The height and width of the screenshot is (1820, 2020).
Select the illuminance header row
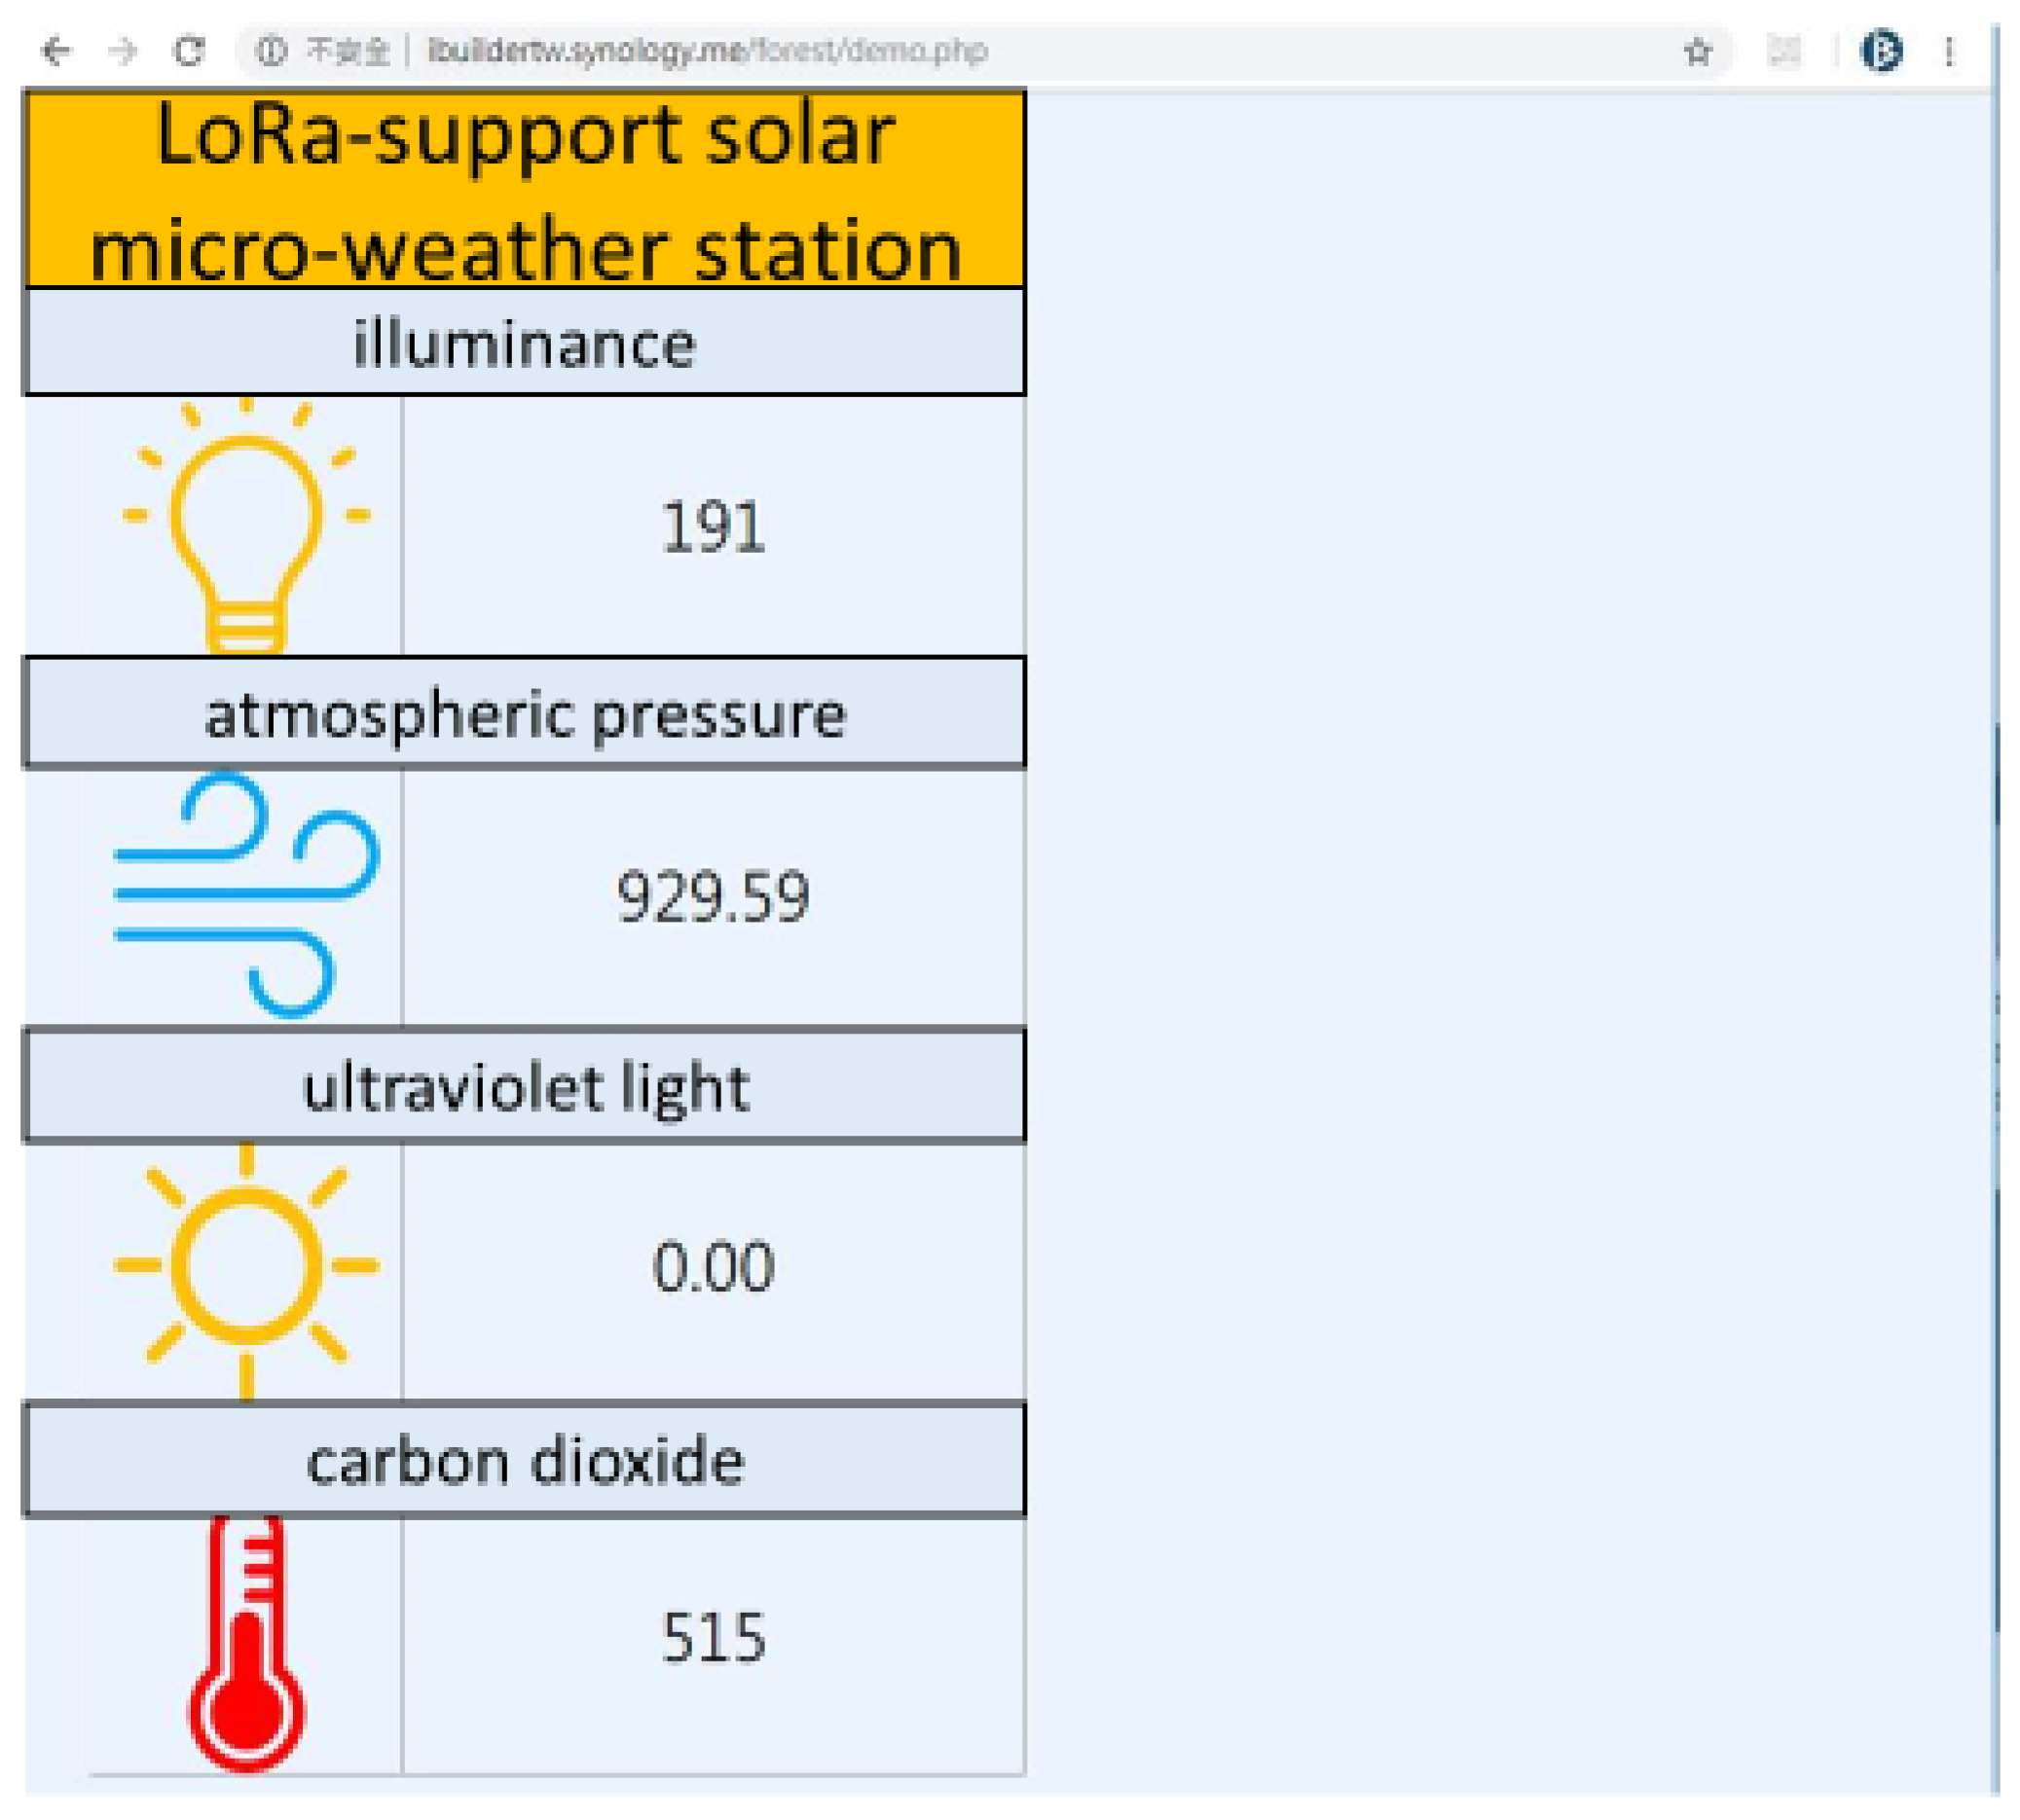pos(524,343)
